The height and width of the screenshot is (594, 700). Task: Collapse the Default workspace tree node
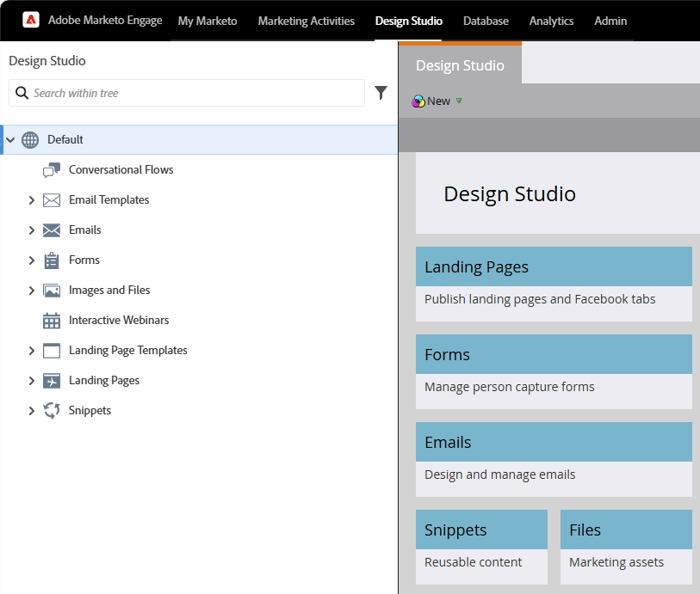10,140
